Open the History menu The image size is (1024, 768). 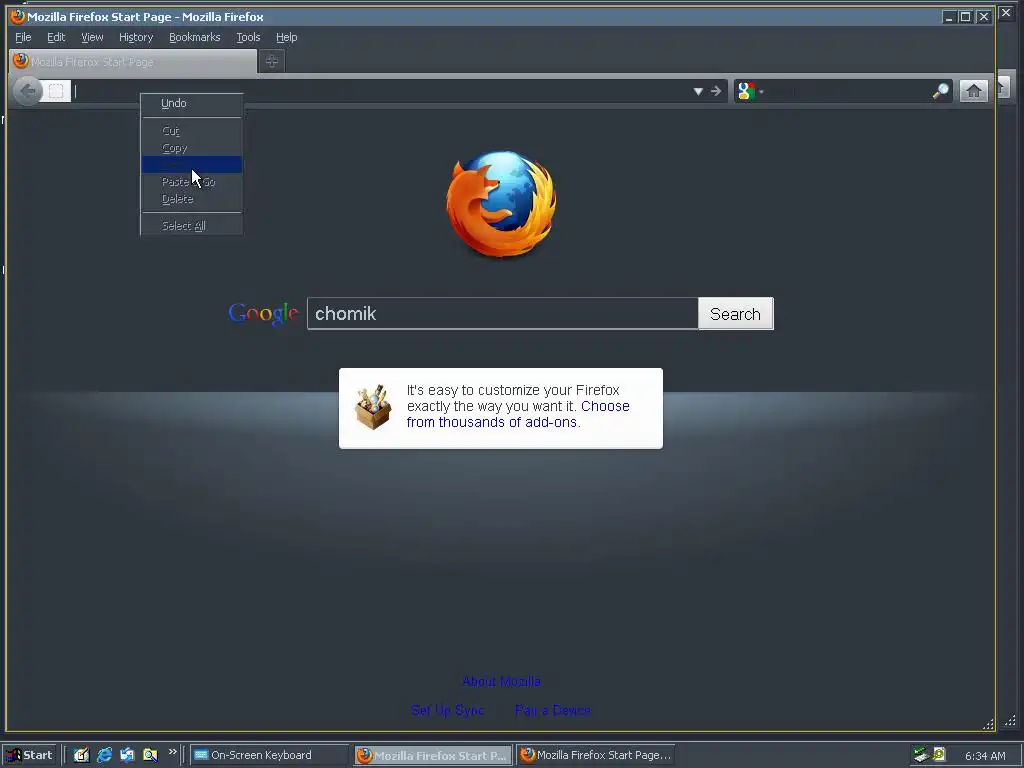(136, 37)
